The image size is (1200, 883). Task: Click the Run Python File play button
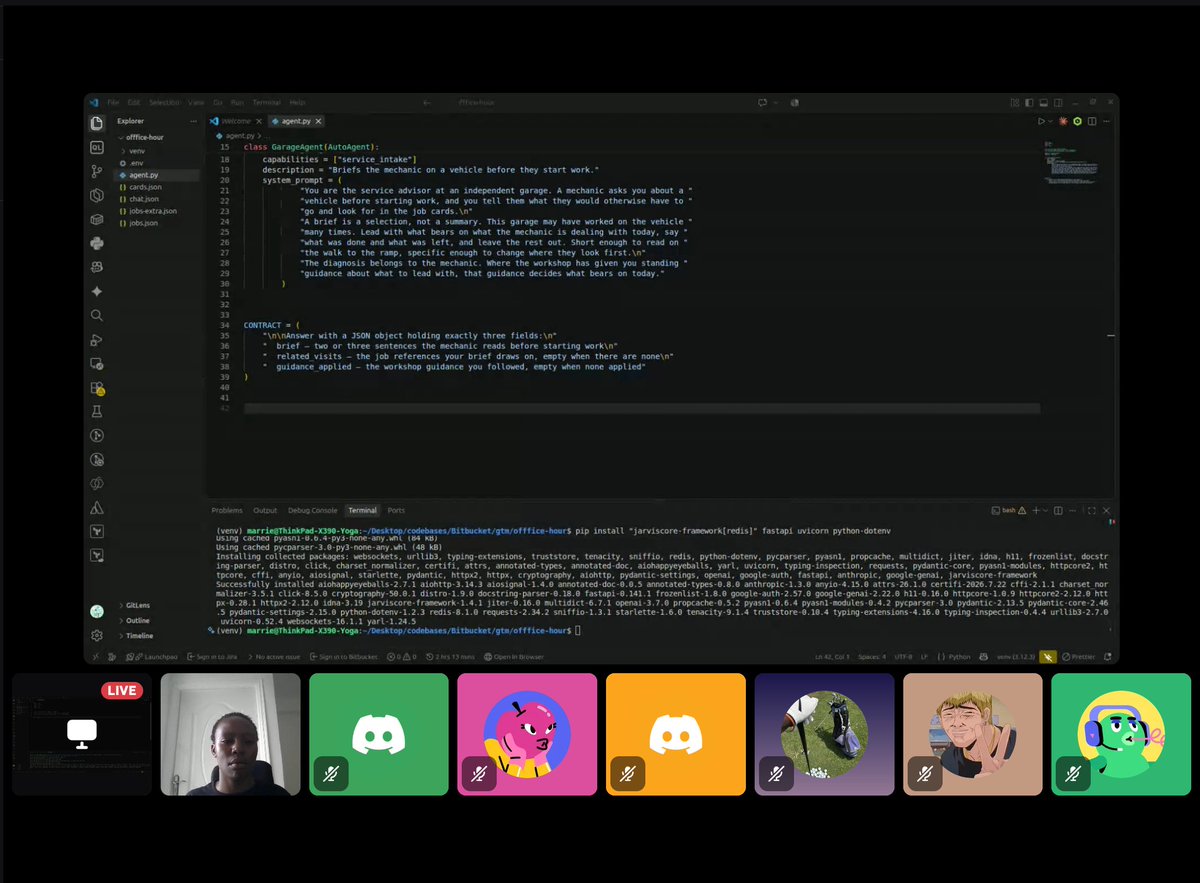point(1041,121)
